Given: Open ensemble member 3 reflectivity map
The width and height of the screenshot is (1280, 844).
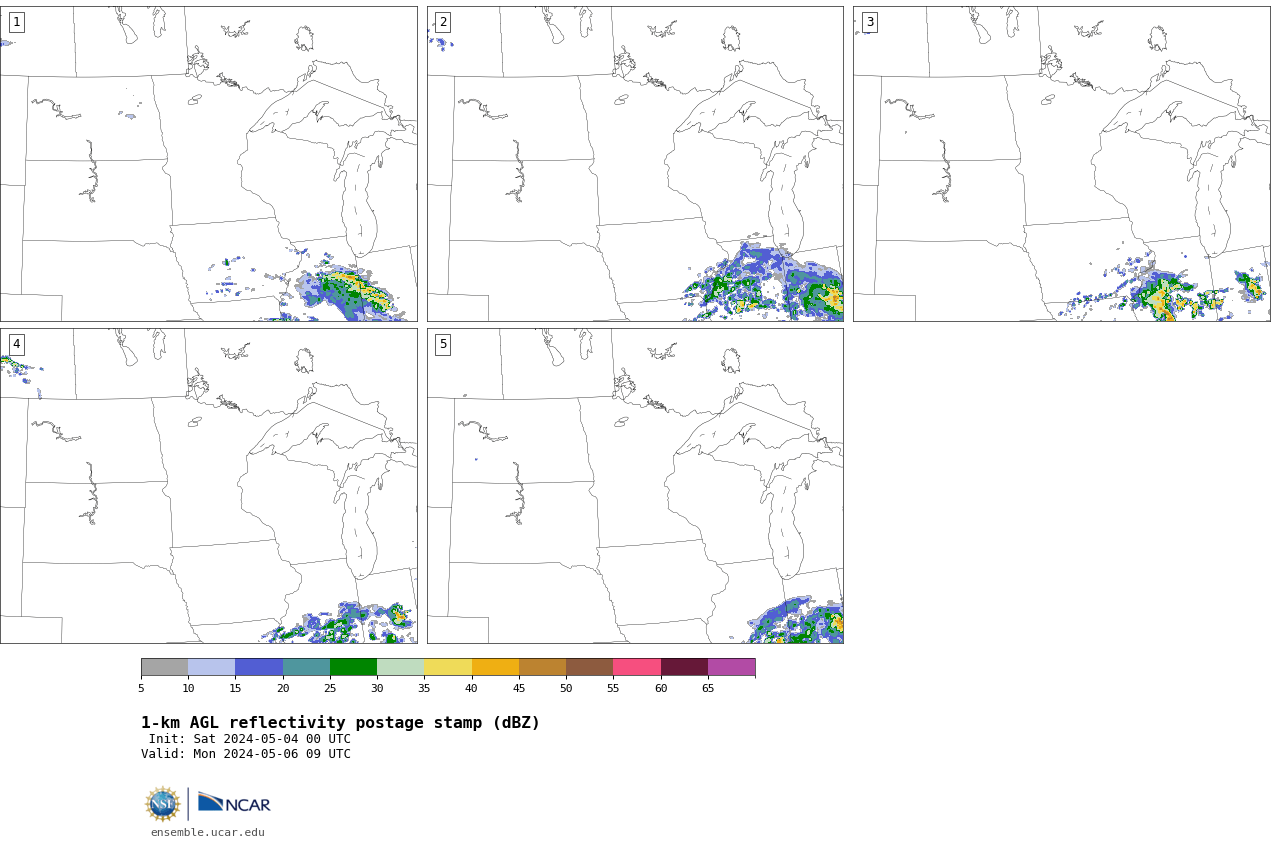Looking at the screenshot, I should coord(1061,164).
